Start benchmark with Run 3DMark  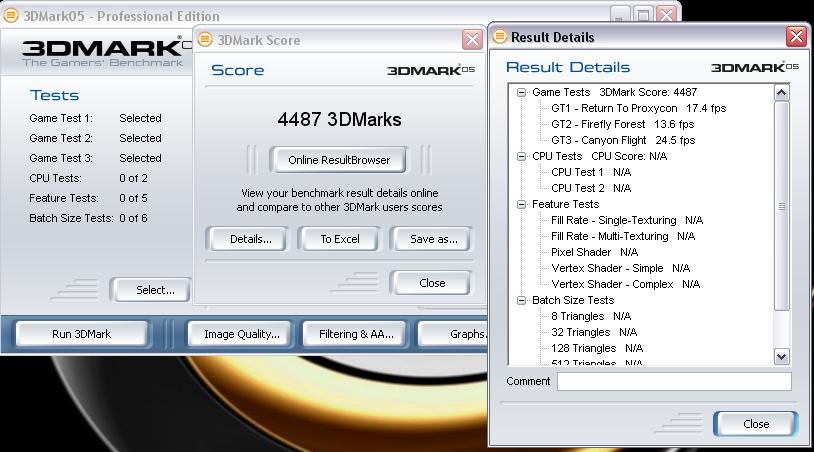pyautogui.click(x=82, y=334)
